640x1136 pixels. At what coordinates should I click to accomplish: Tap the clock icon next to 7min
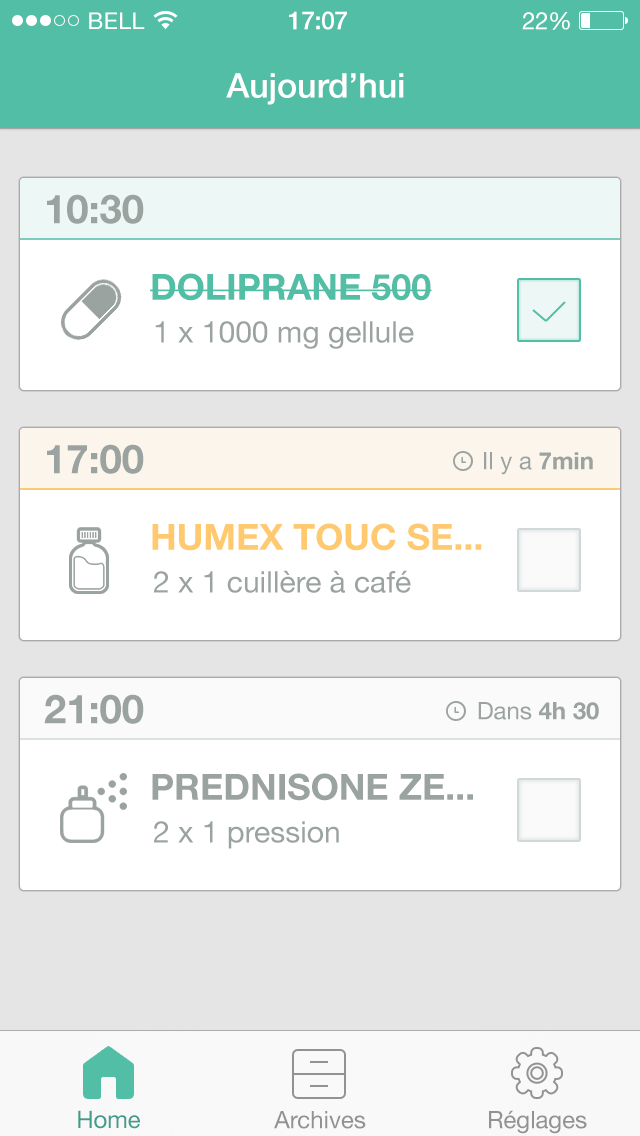pyautogui.click(x=462, y=461)
